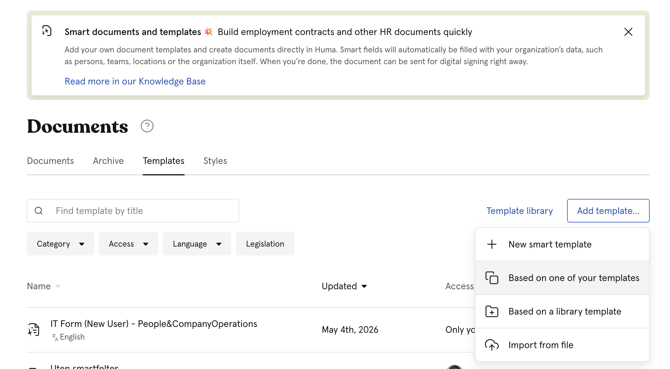Sort by the Name column header
This screenshot has height=369, width=670.
44,286
